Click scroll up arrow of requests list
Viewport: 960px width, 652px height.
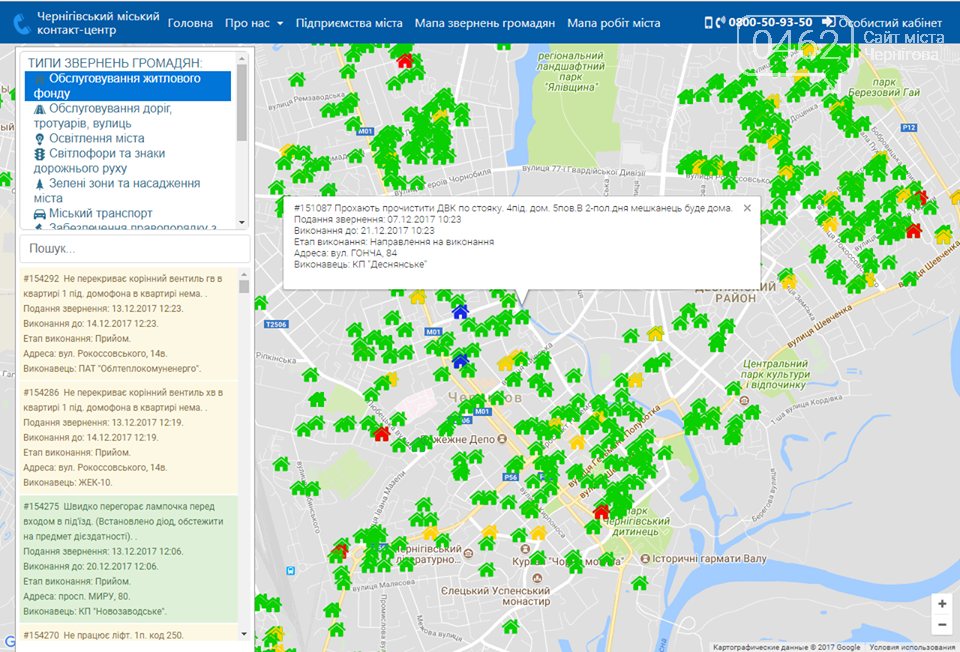pyautogui.click(x=244, y=274)
